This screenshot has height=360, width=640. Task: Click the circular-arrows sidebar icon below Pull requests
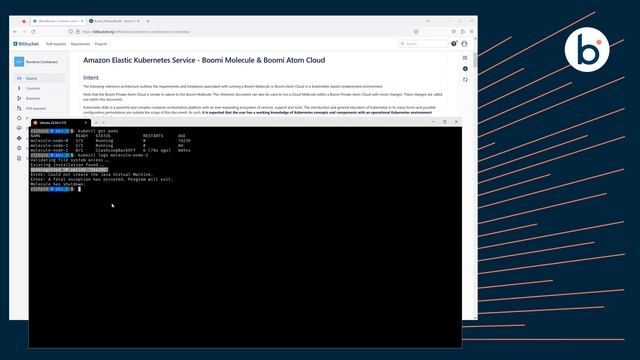(x=19, y=118)
